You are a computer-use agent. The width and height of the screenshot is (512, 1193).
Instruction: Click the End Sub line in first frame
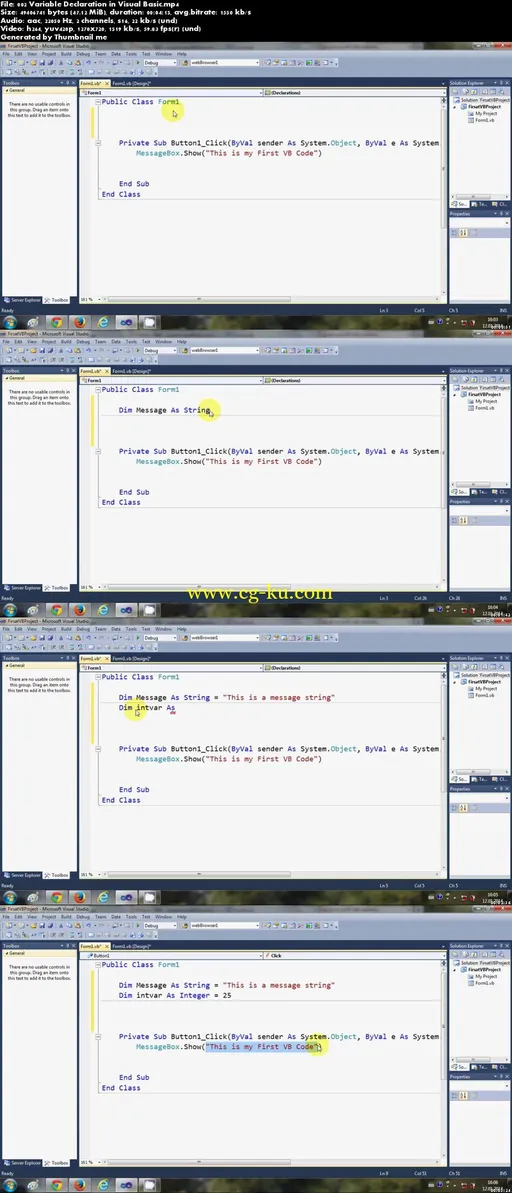[134, 183]
